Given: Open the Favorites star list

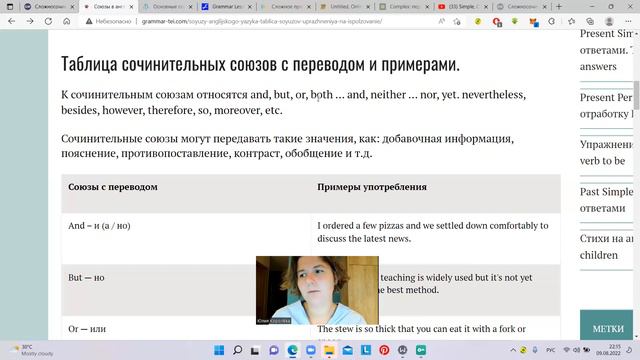Looking at the screenshot, I should click(x=571, y=21).
